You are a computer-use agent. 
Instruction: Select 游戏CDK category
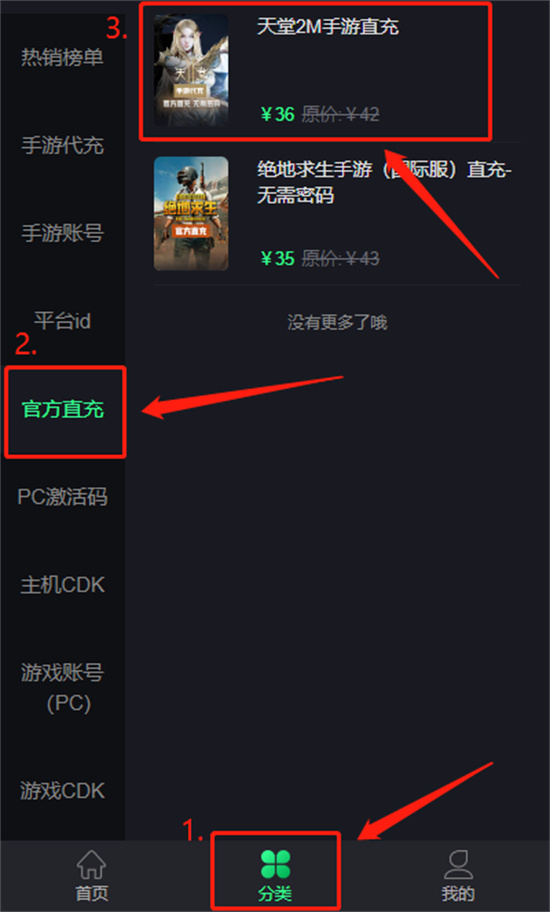pos(63,791)
